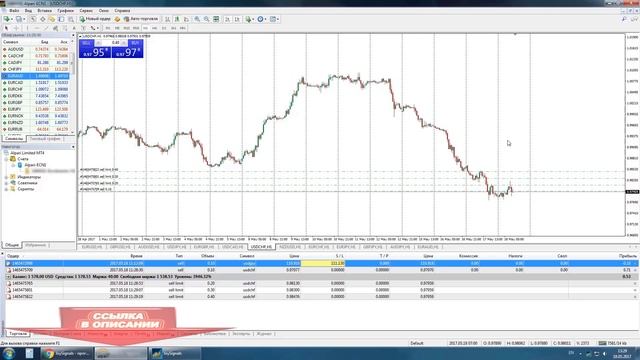Click the BUY one-click button
This screenshot has width=640, height=360.
coord(127,49)
